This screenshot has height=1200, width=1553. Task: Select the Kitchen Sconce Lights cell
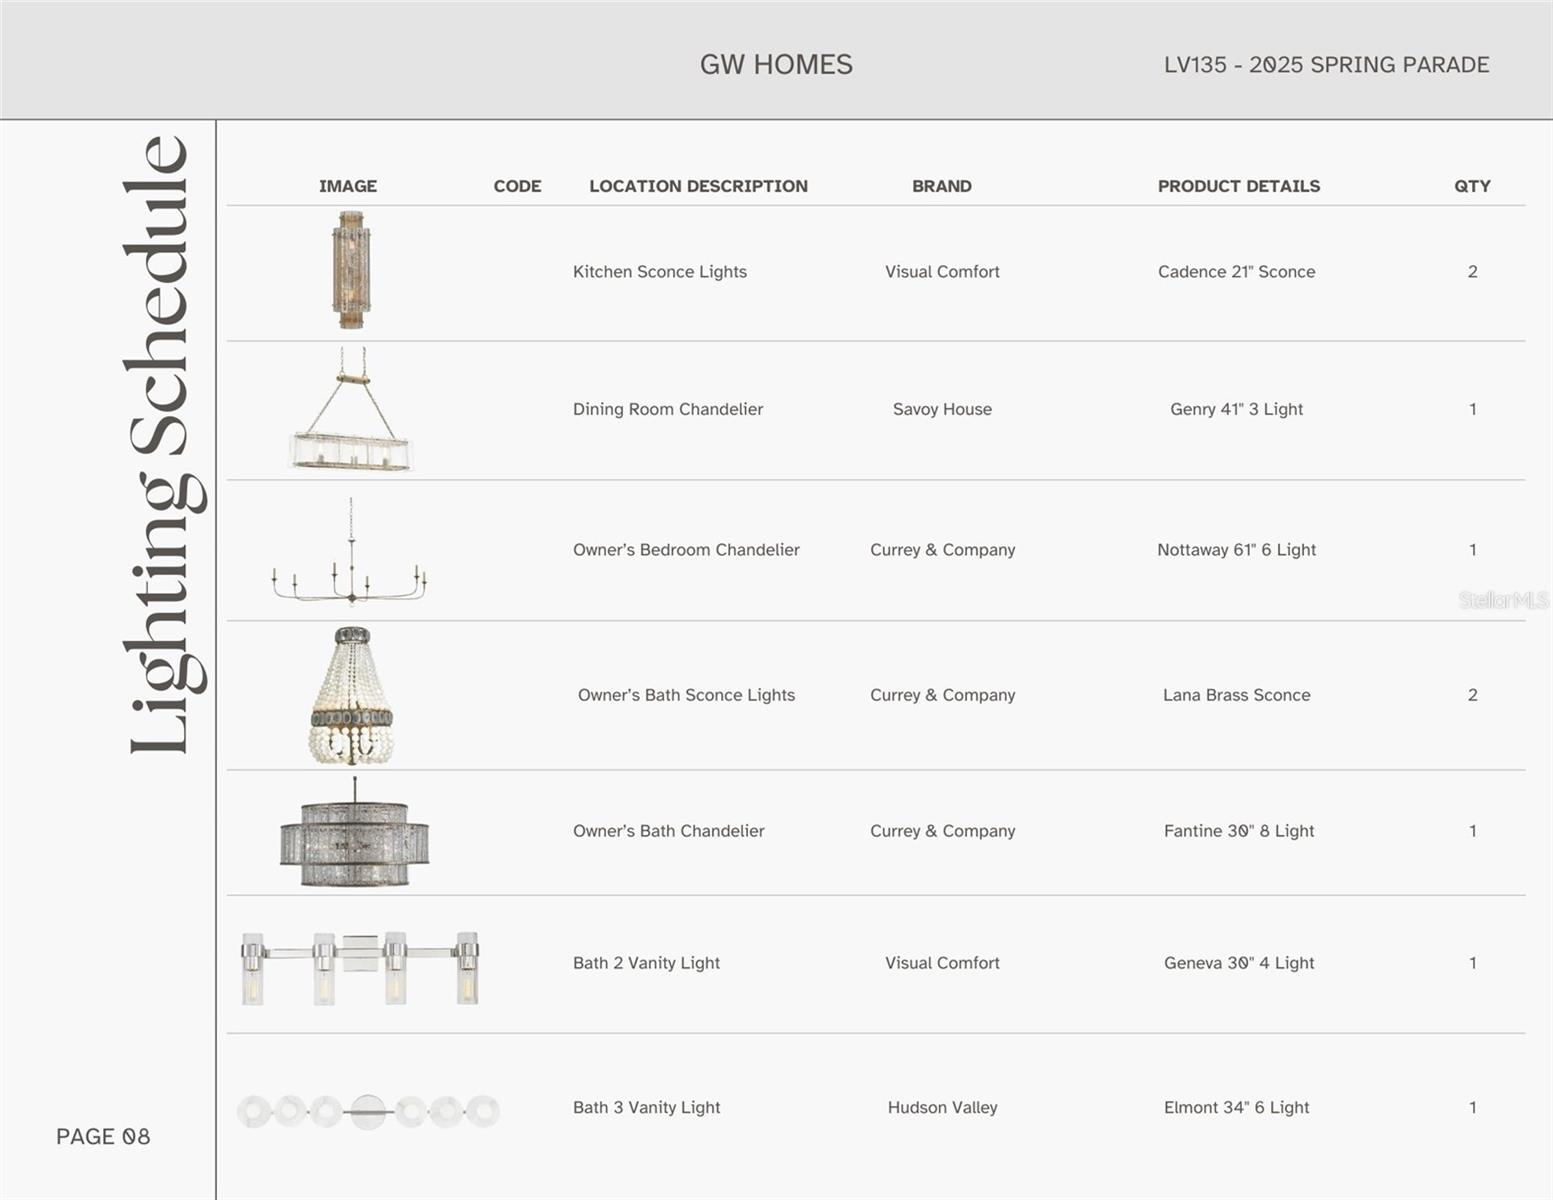coord(660,272)
